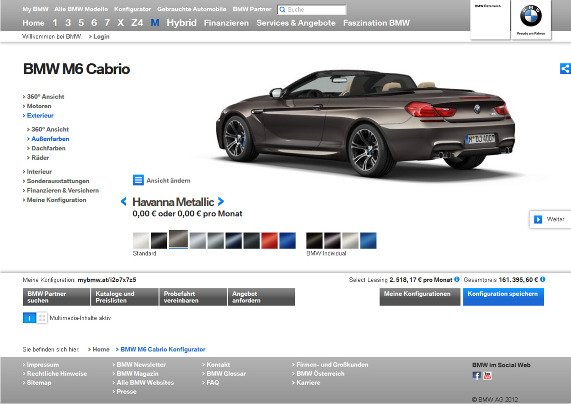Select the black standard color swatch
The image size is (571, 404).
coord(159,241)
